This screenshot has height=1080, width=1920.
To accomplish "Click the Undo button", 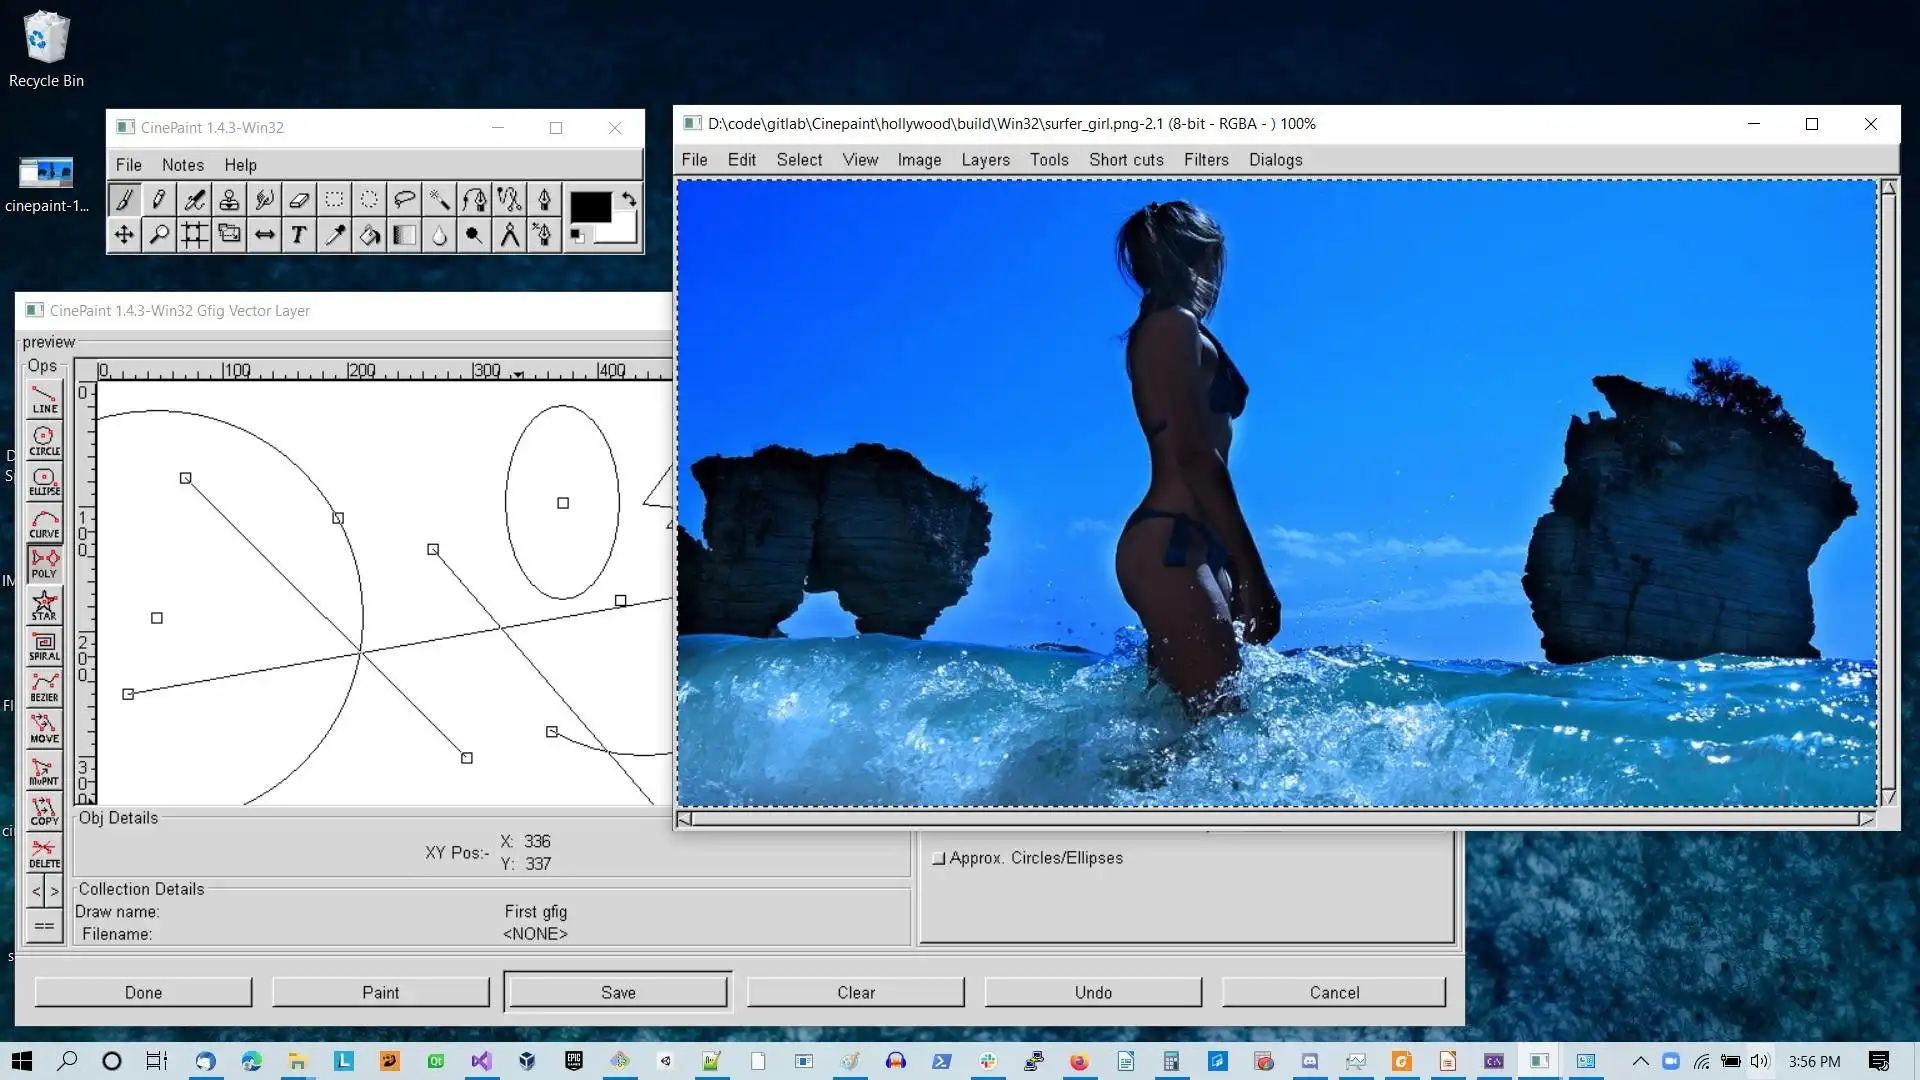I will tap(1093, 992).
